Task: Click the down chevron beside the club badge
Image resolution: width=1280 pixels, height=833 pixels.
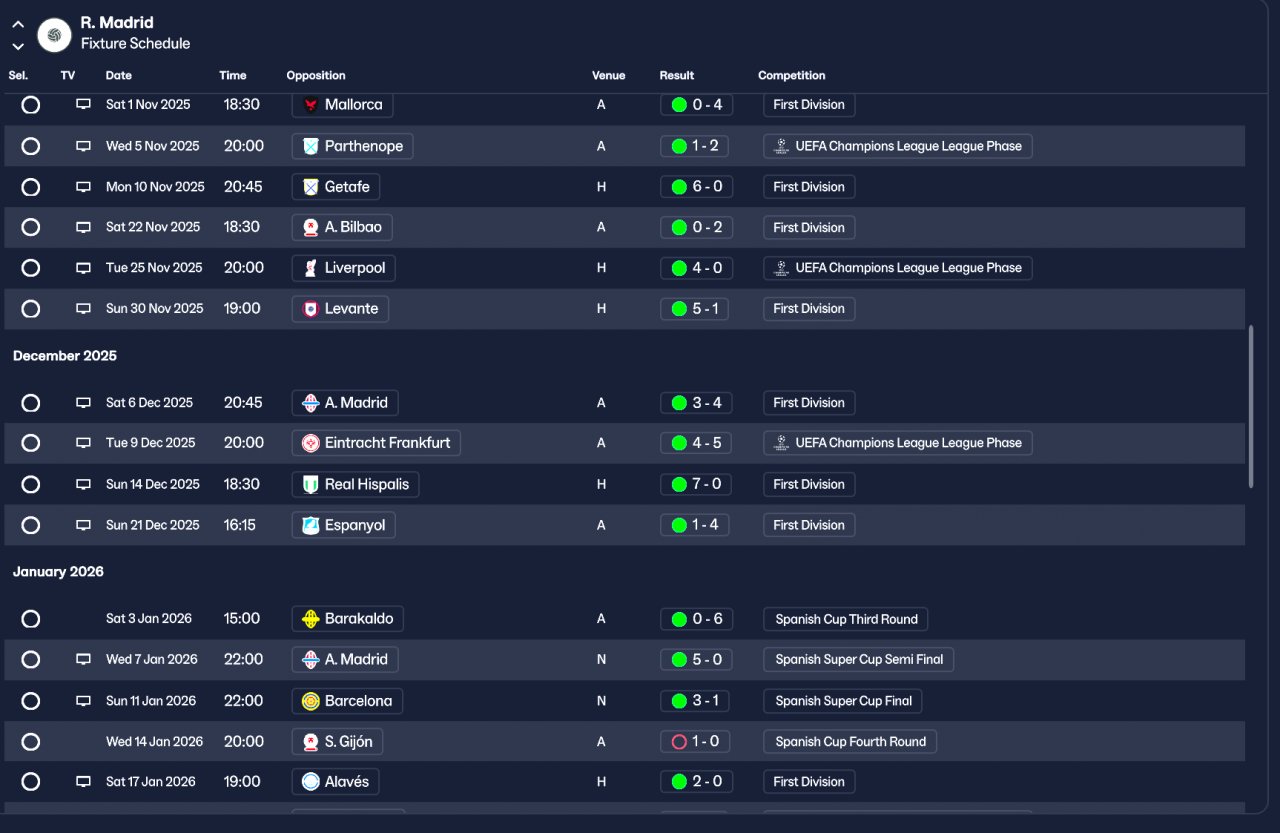Action: click(x=18, y=46)
